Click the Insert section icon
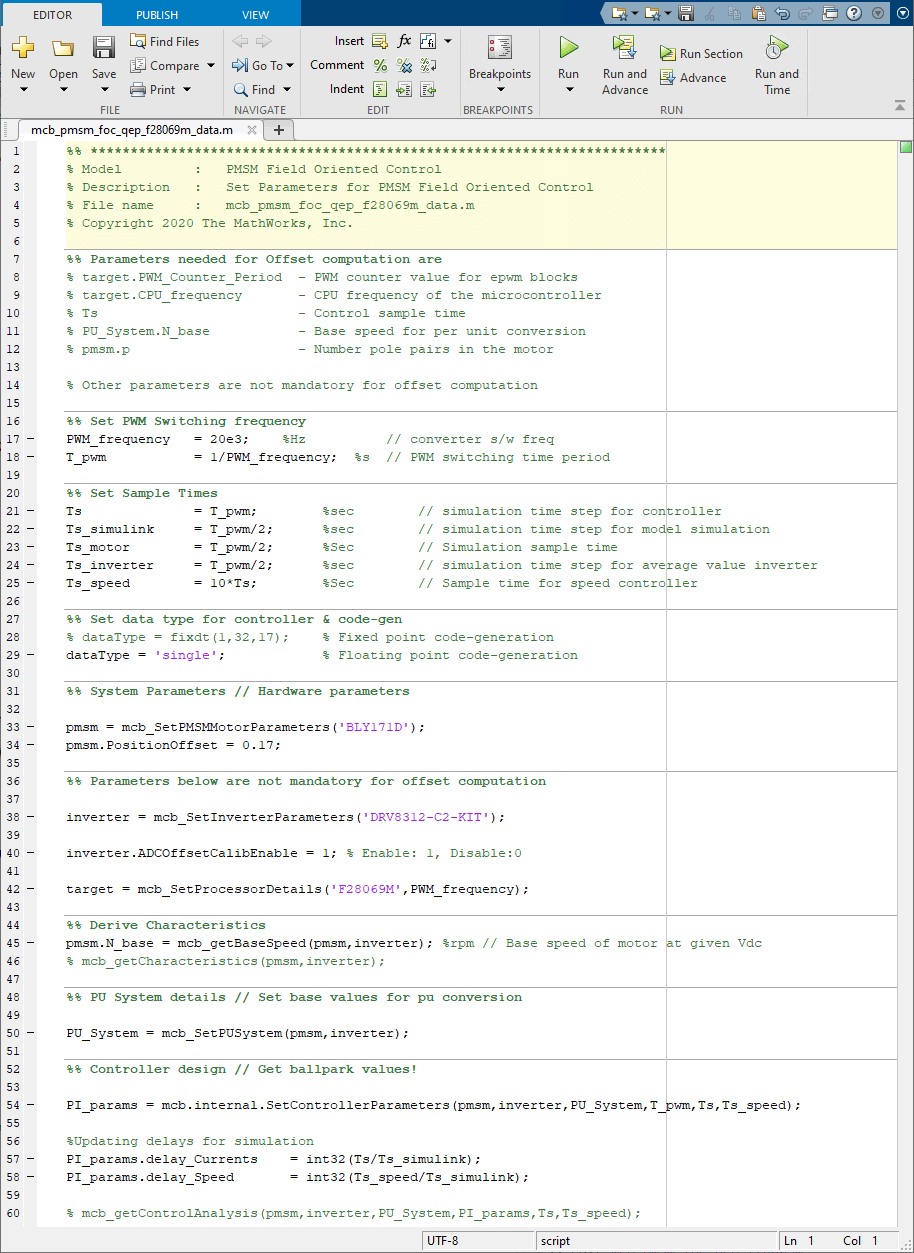Image resolution: width=914 pixels, height=1253 pixels. pyautogui.click(x=379, y=42)
